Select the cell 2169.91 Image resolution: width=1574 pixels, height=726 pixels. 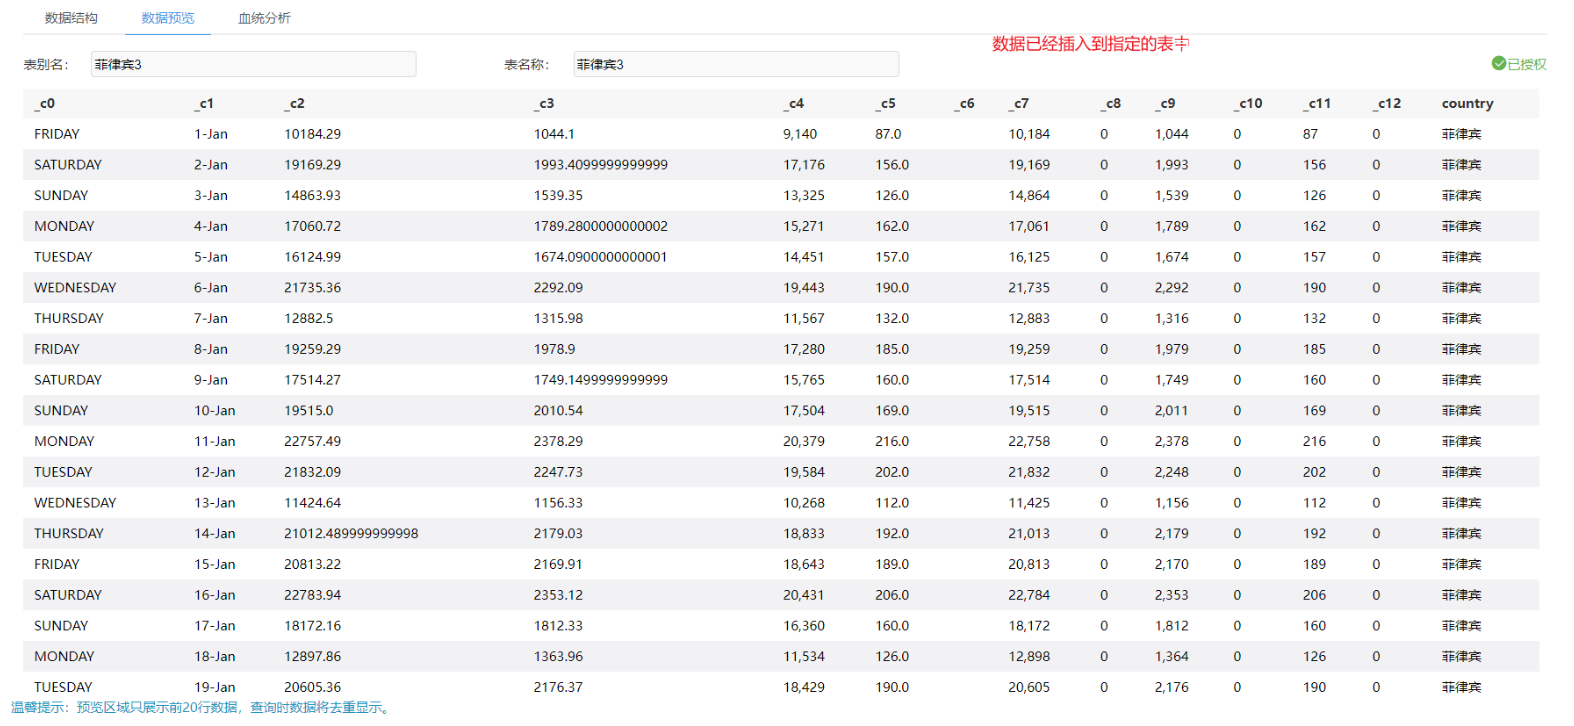tap(558, 565)
